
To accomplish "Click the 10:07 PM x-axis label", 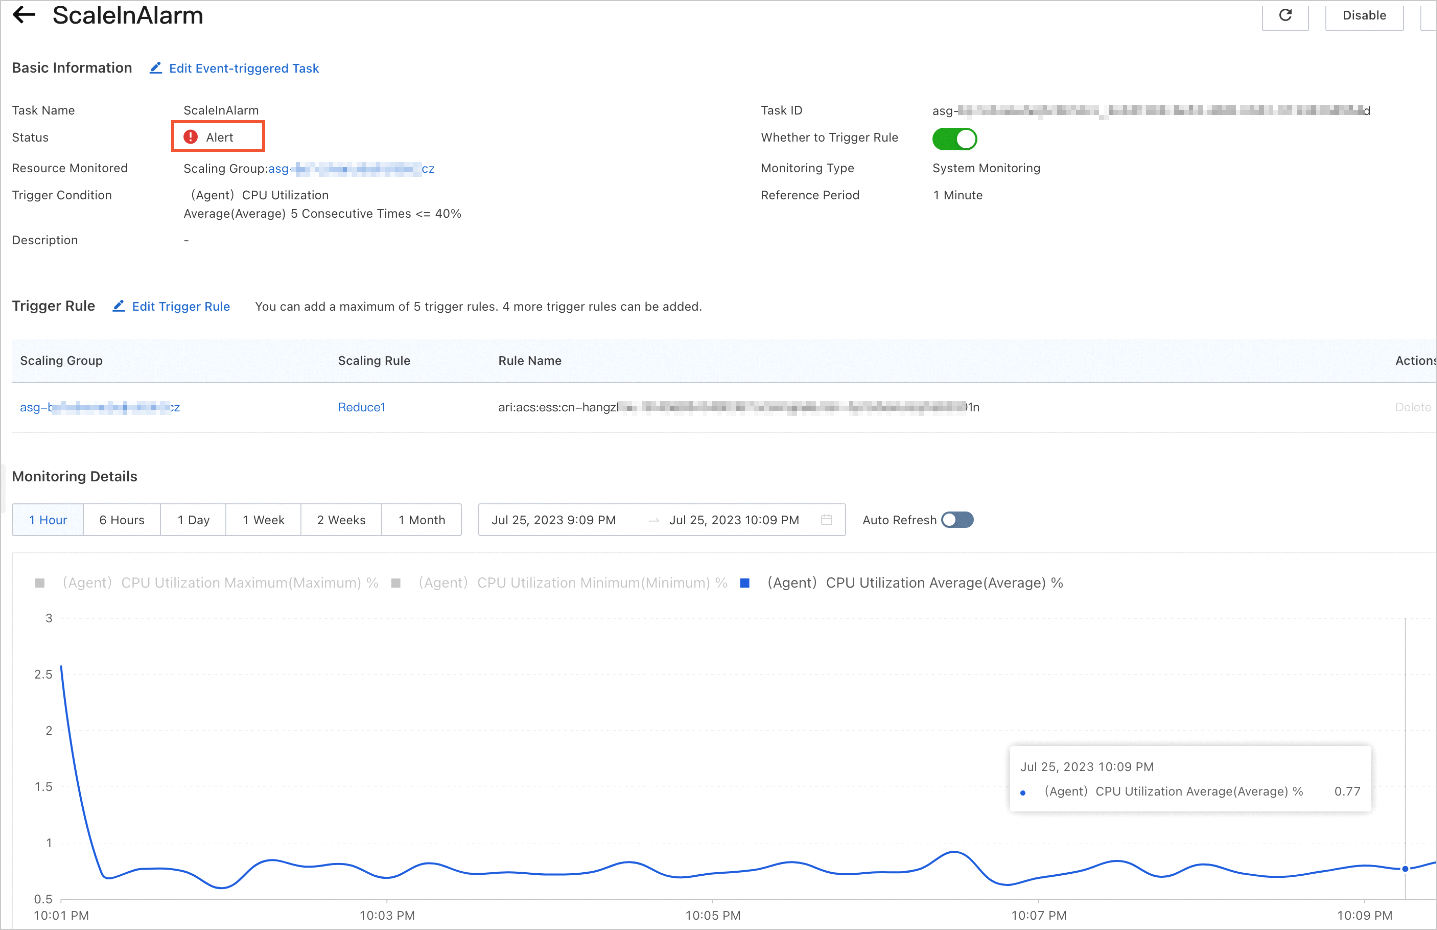I will click(1039, 915).
